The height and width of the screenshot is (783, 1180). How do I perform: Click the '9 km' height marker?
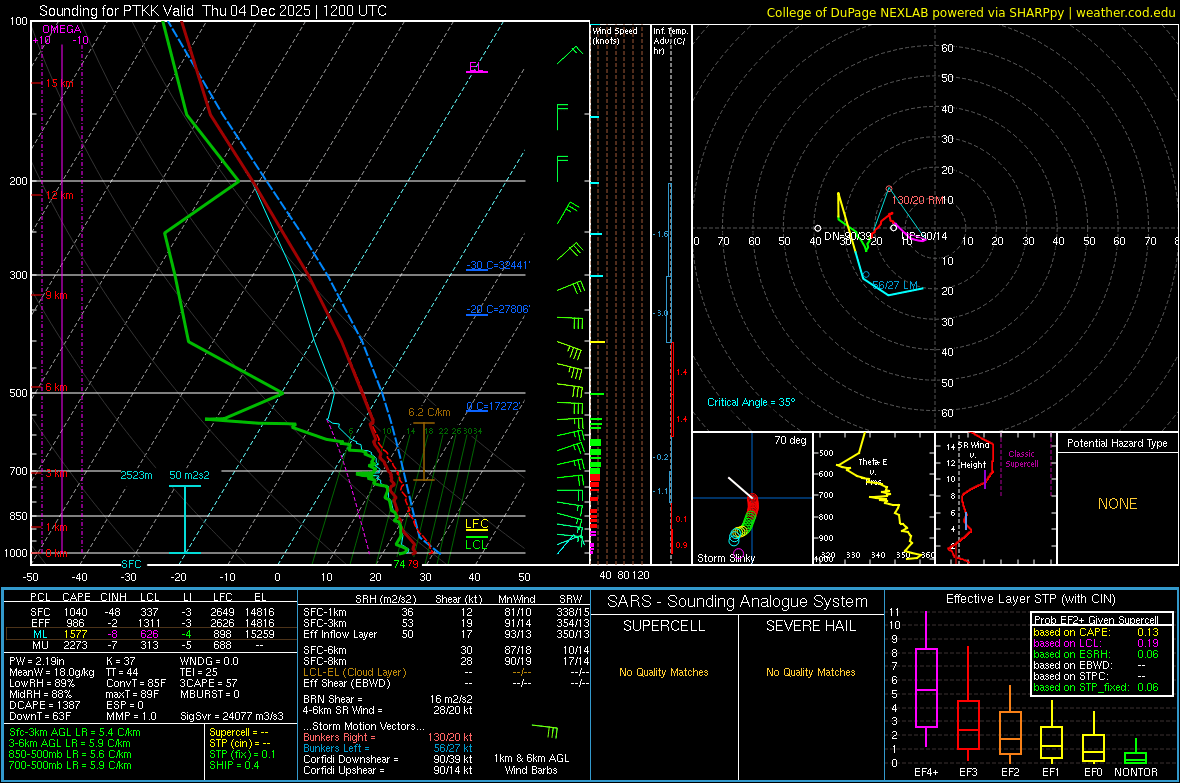point(56,295)
